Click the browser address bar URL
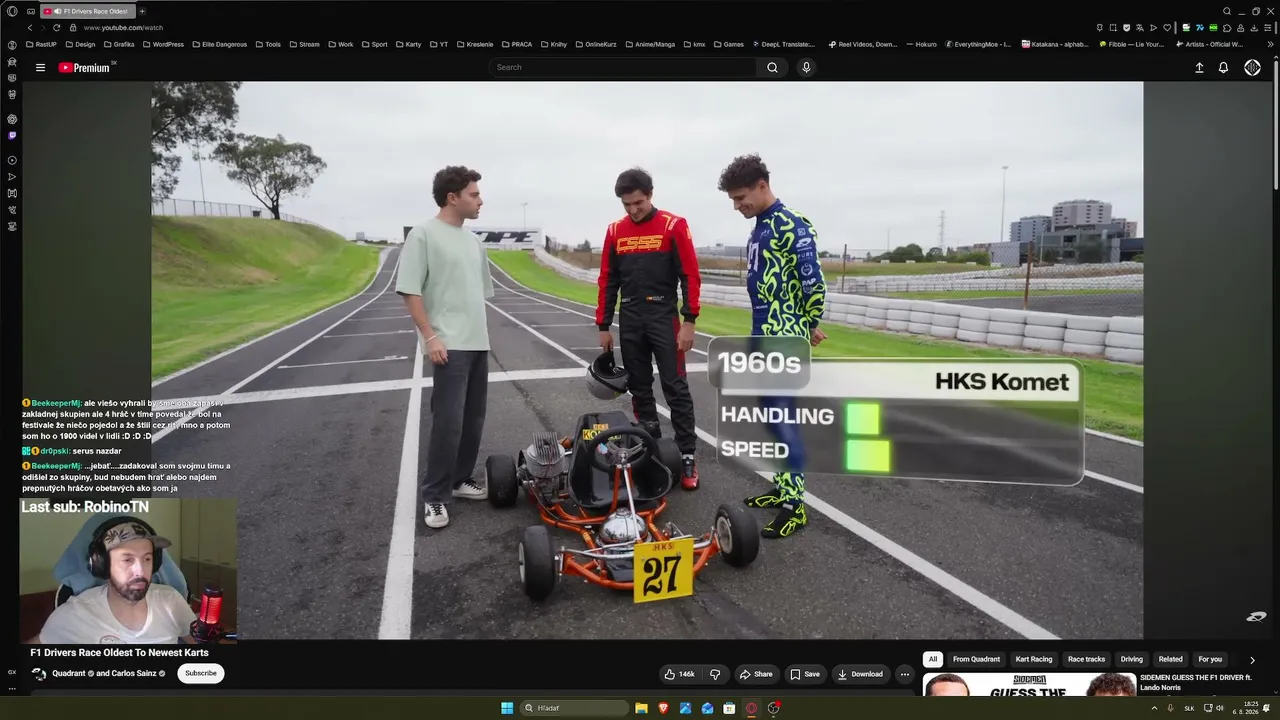The image size is (1280, 720). [x=123, y=28]
